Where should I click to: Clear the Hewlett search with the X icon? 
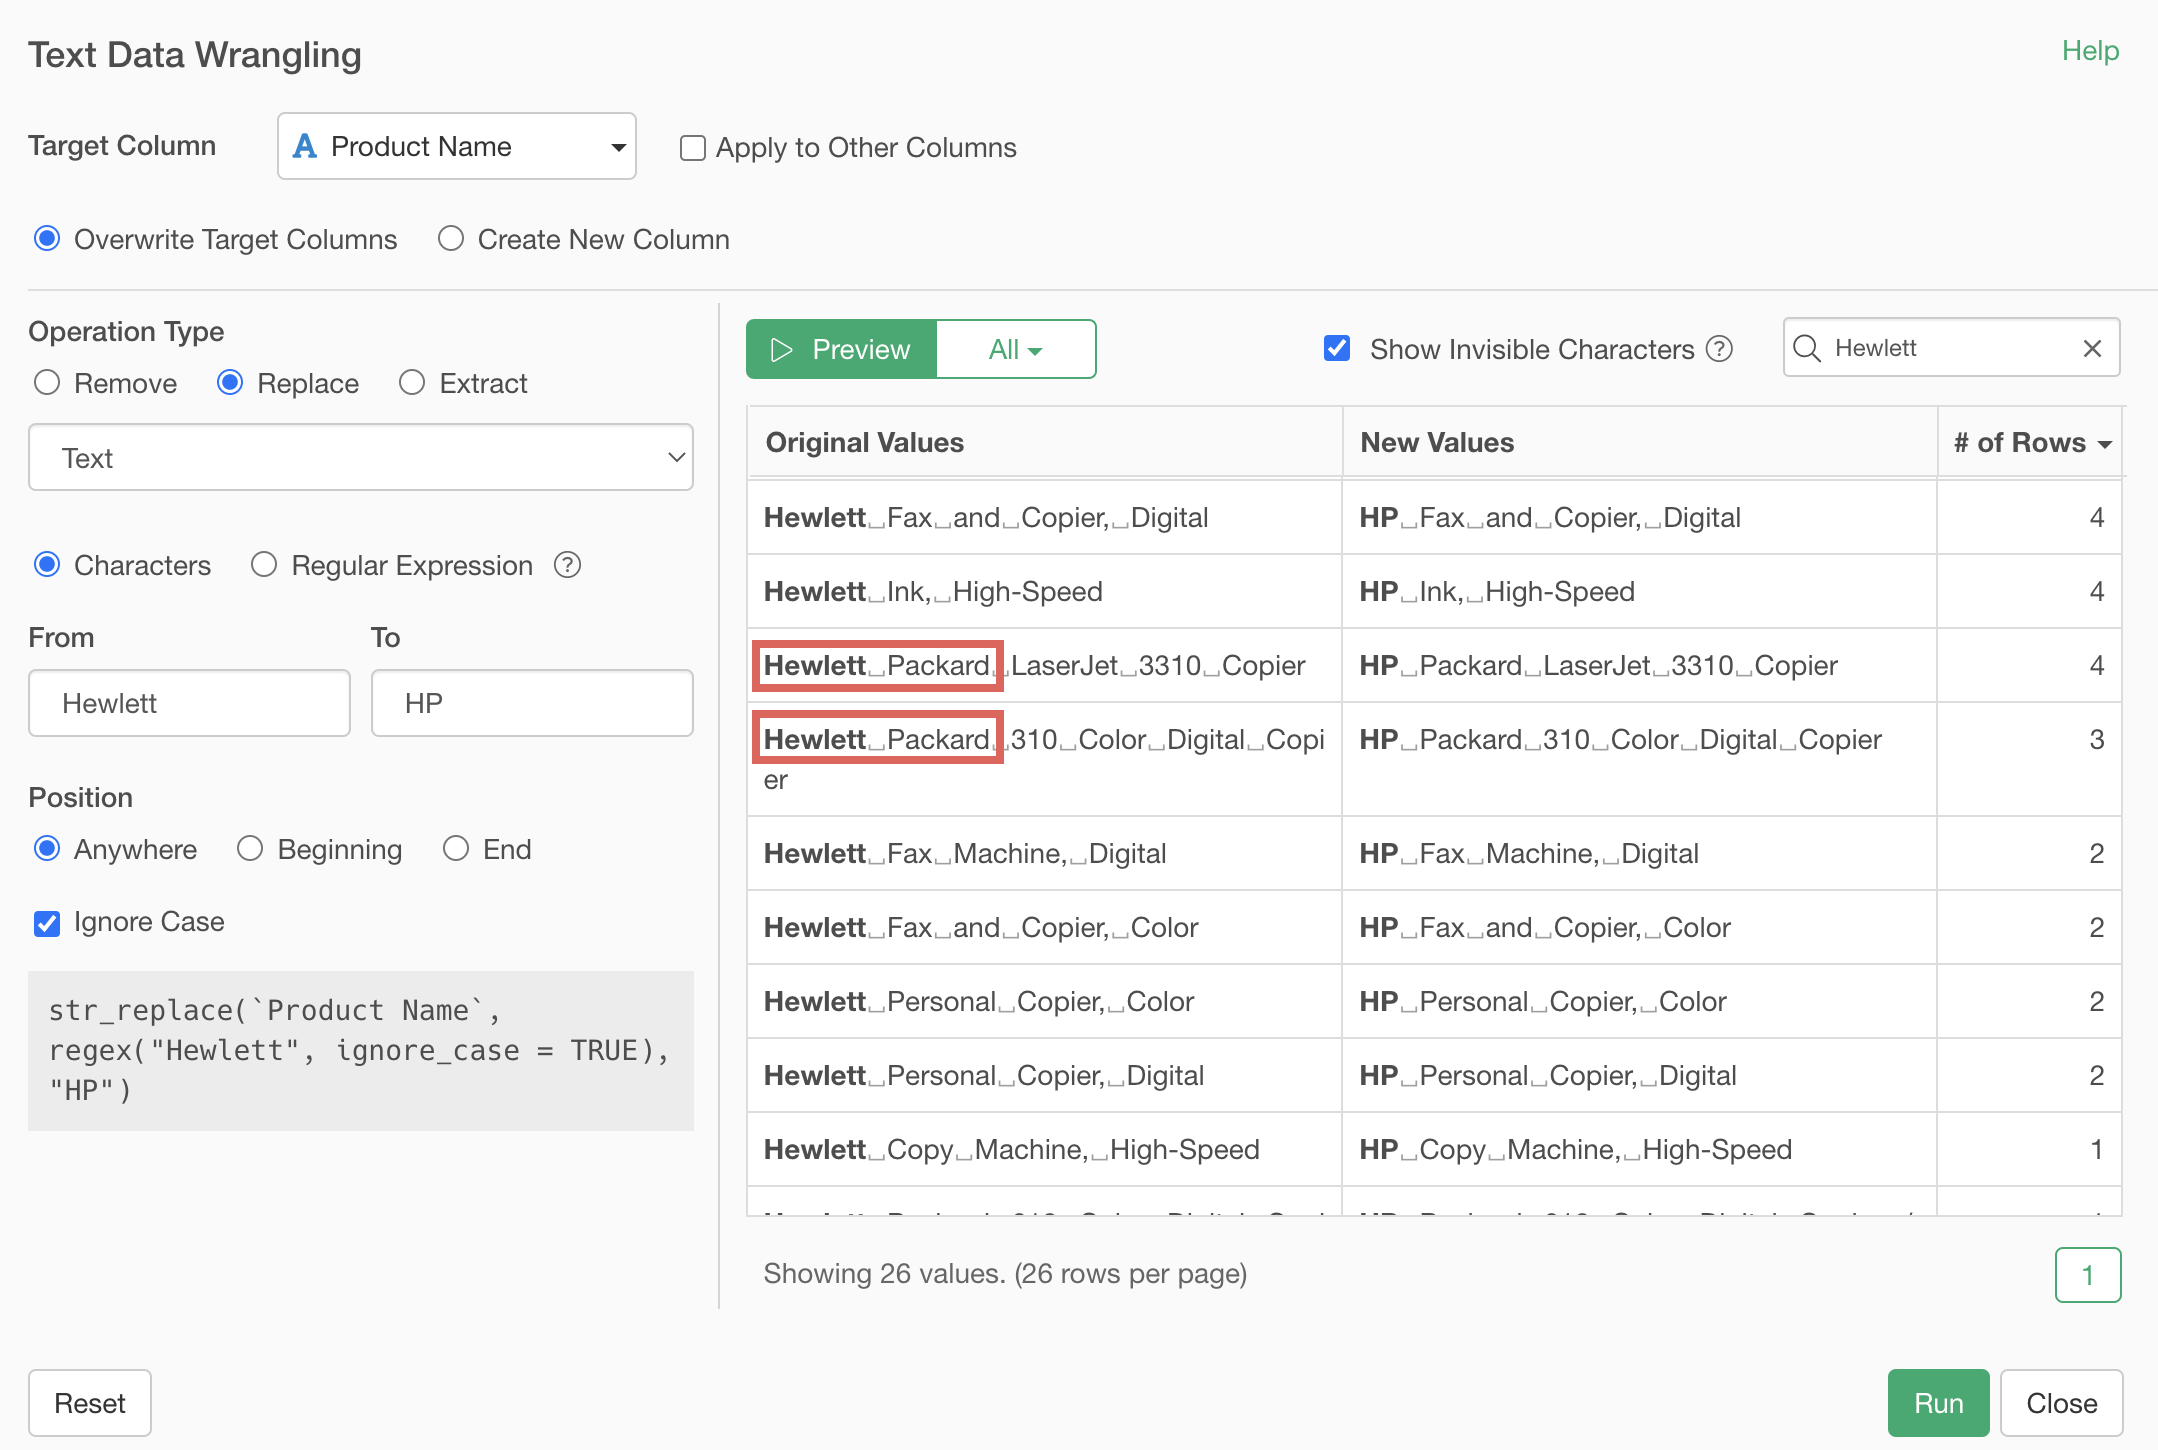(x=2092, y=348)
